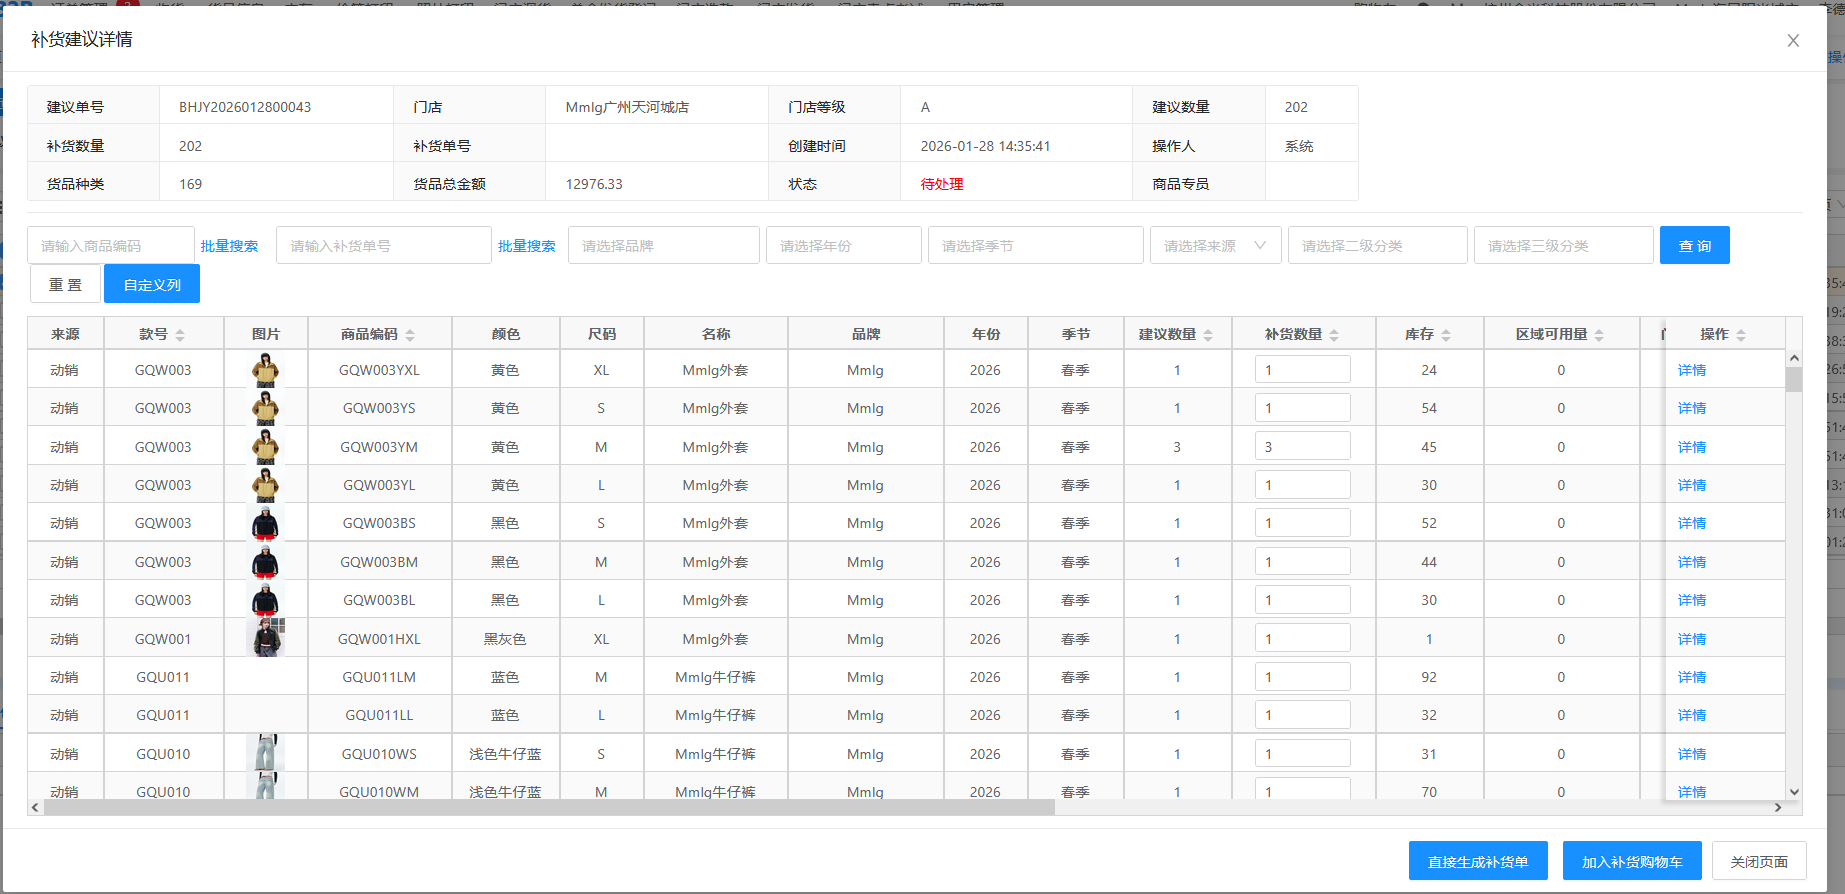Sort by 商品编码 column sort arrows
The width and height of the screenshot is (1845, 894).
(410, 335)
